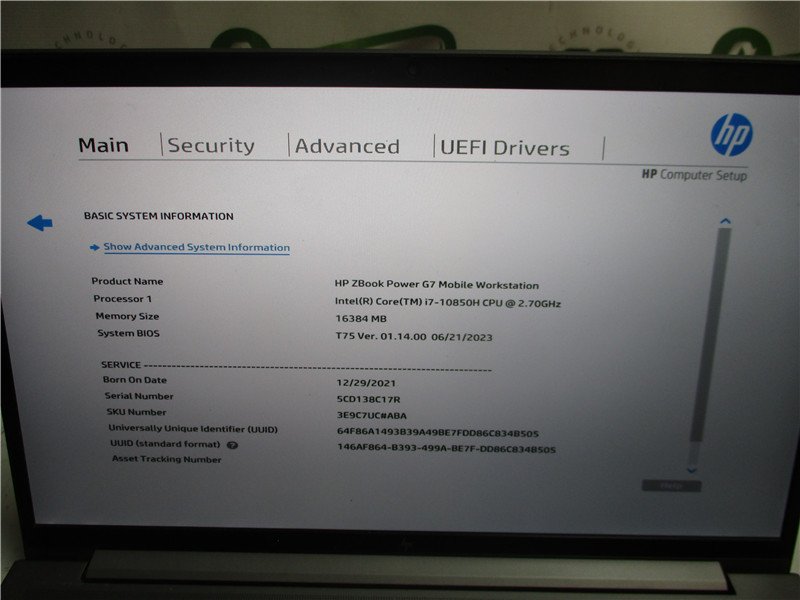This screenshot has height=600, width=800.
Task: Select the Serial Number label
Action: pyautogui.click(x=139, y=396)
